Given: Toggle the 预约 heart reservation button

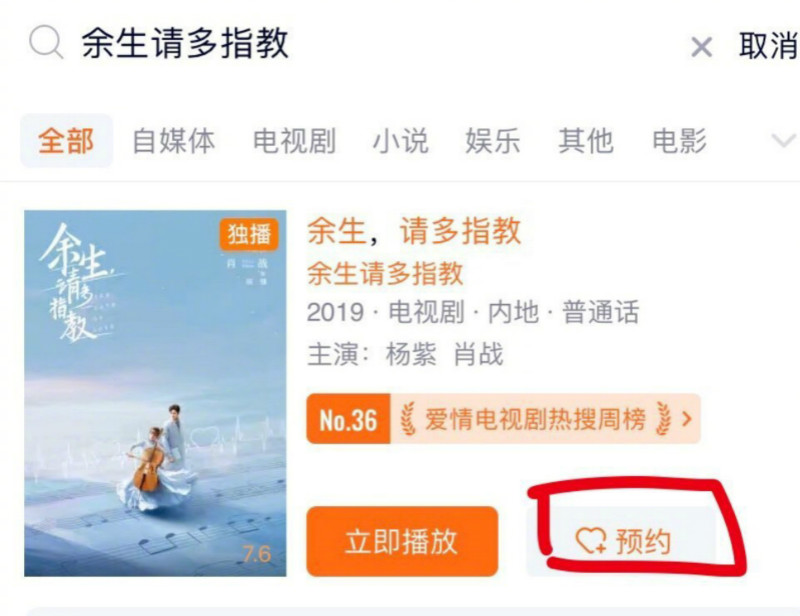Looking at the screenshot, I should [x=621, y=541].
